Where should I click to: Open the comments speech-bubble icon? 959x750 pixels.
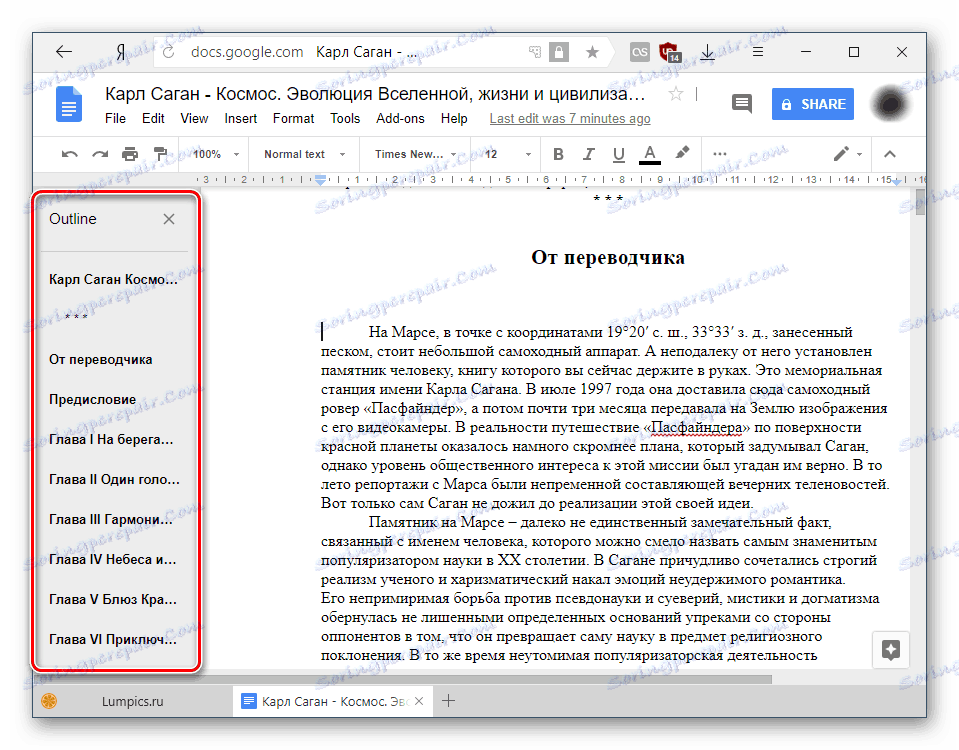coord(742,103)
